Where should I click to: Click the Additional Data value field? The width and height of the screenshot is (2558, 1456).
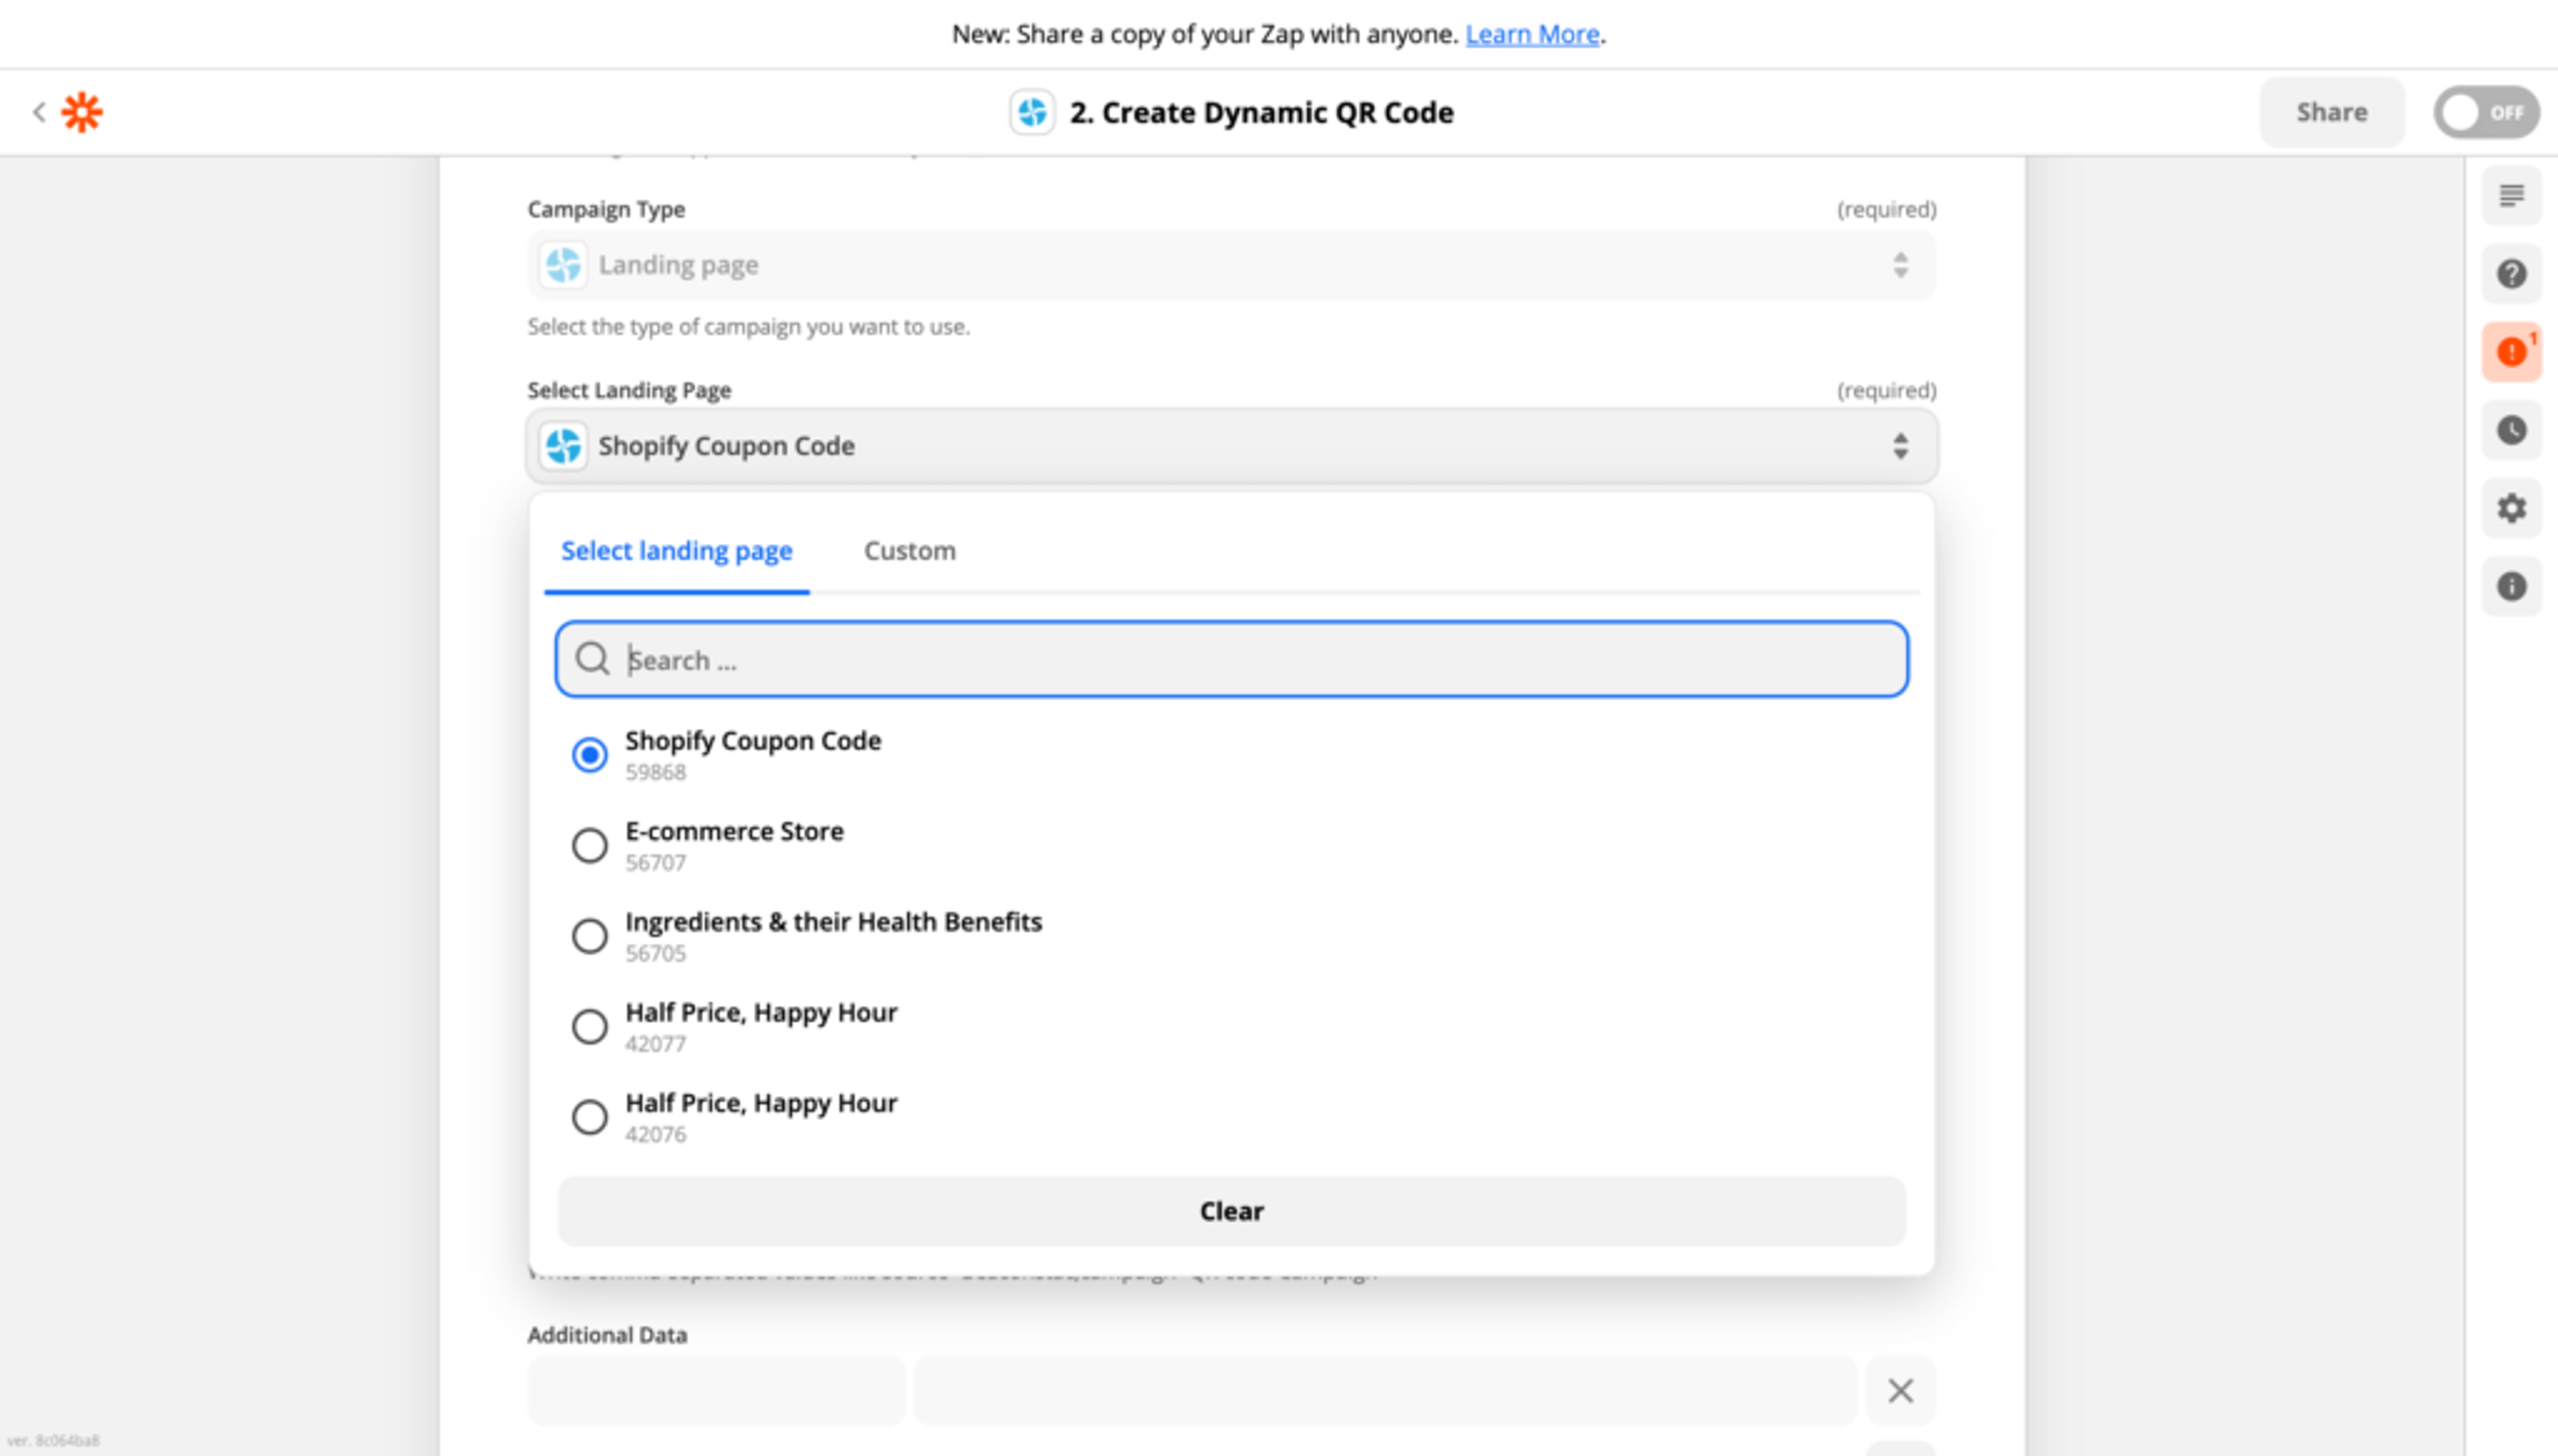[x=1385, y=1390]
